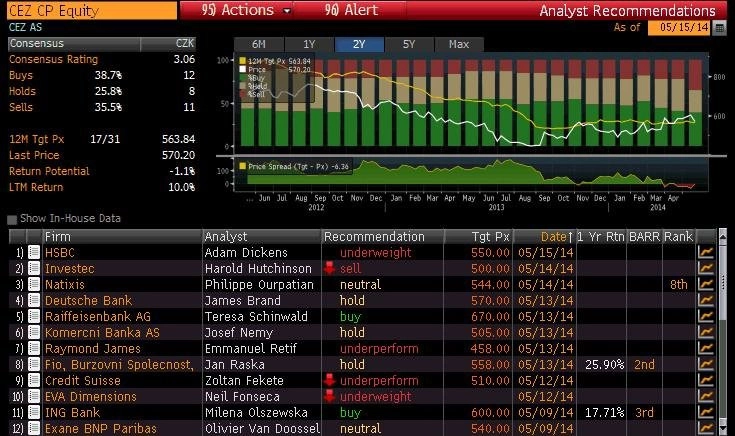Select the 5Y chart range tab
735x436 pixels.
409,45
